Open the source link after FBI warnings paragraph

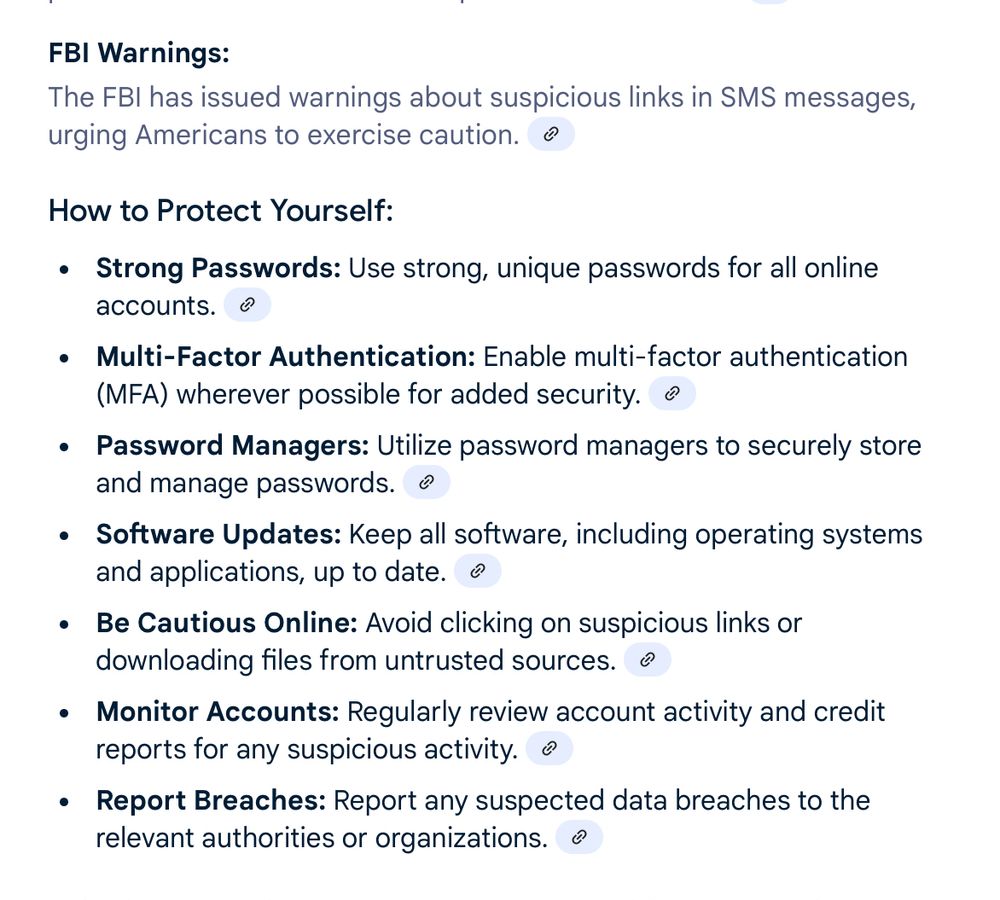(551, 134)
